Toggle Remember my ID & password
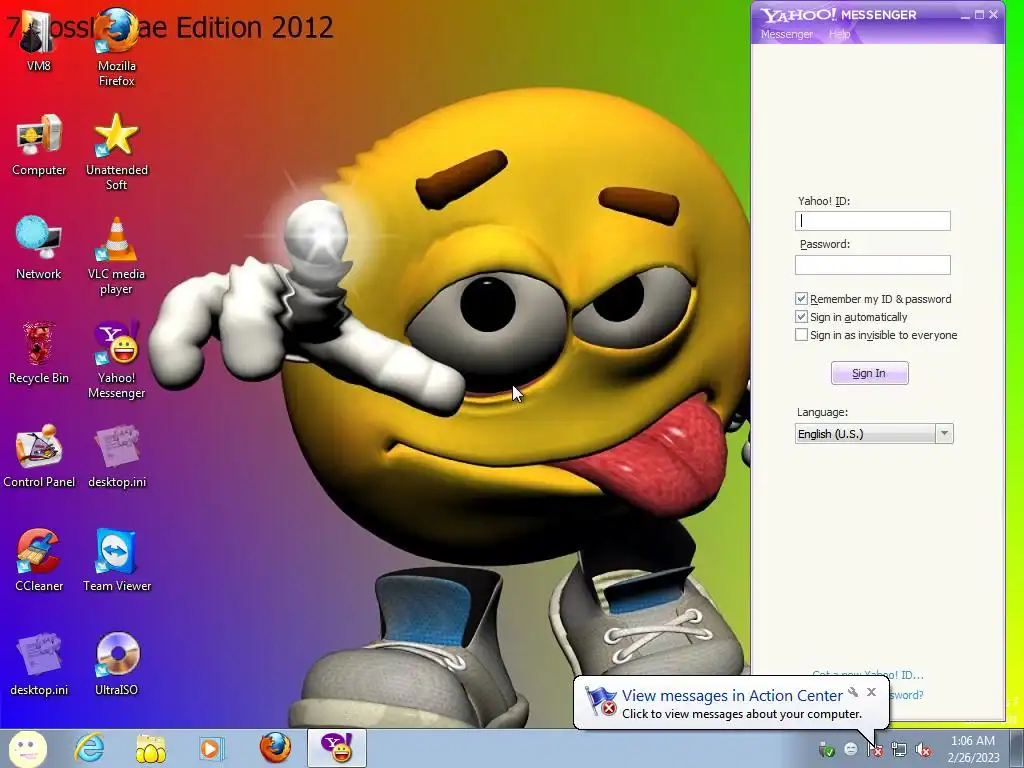 (x=801, y=299)
